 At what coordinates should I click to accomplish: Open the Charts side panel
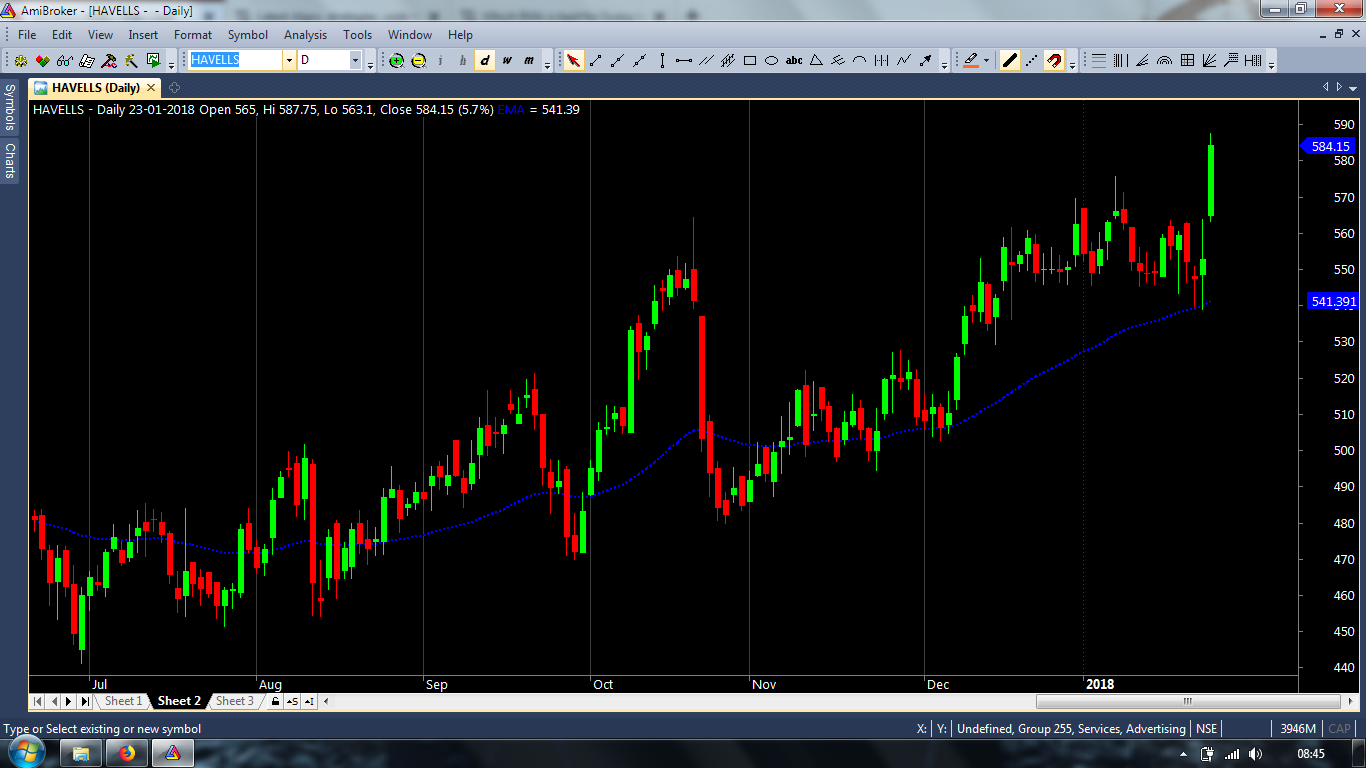click(10, 161)
